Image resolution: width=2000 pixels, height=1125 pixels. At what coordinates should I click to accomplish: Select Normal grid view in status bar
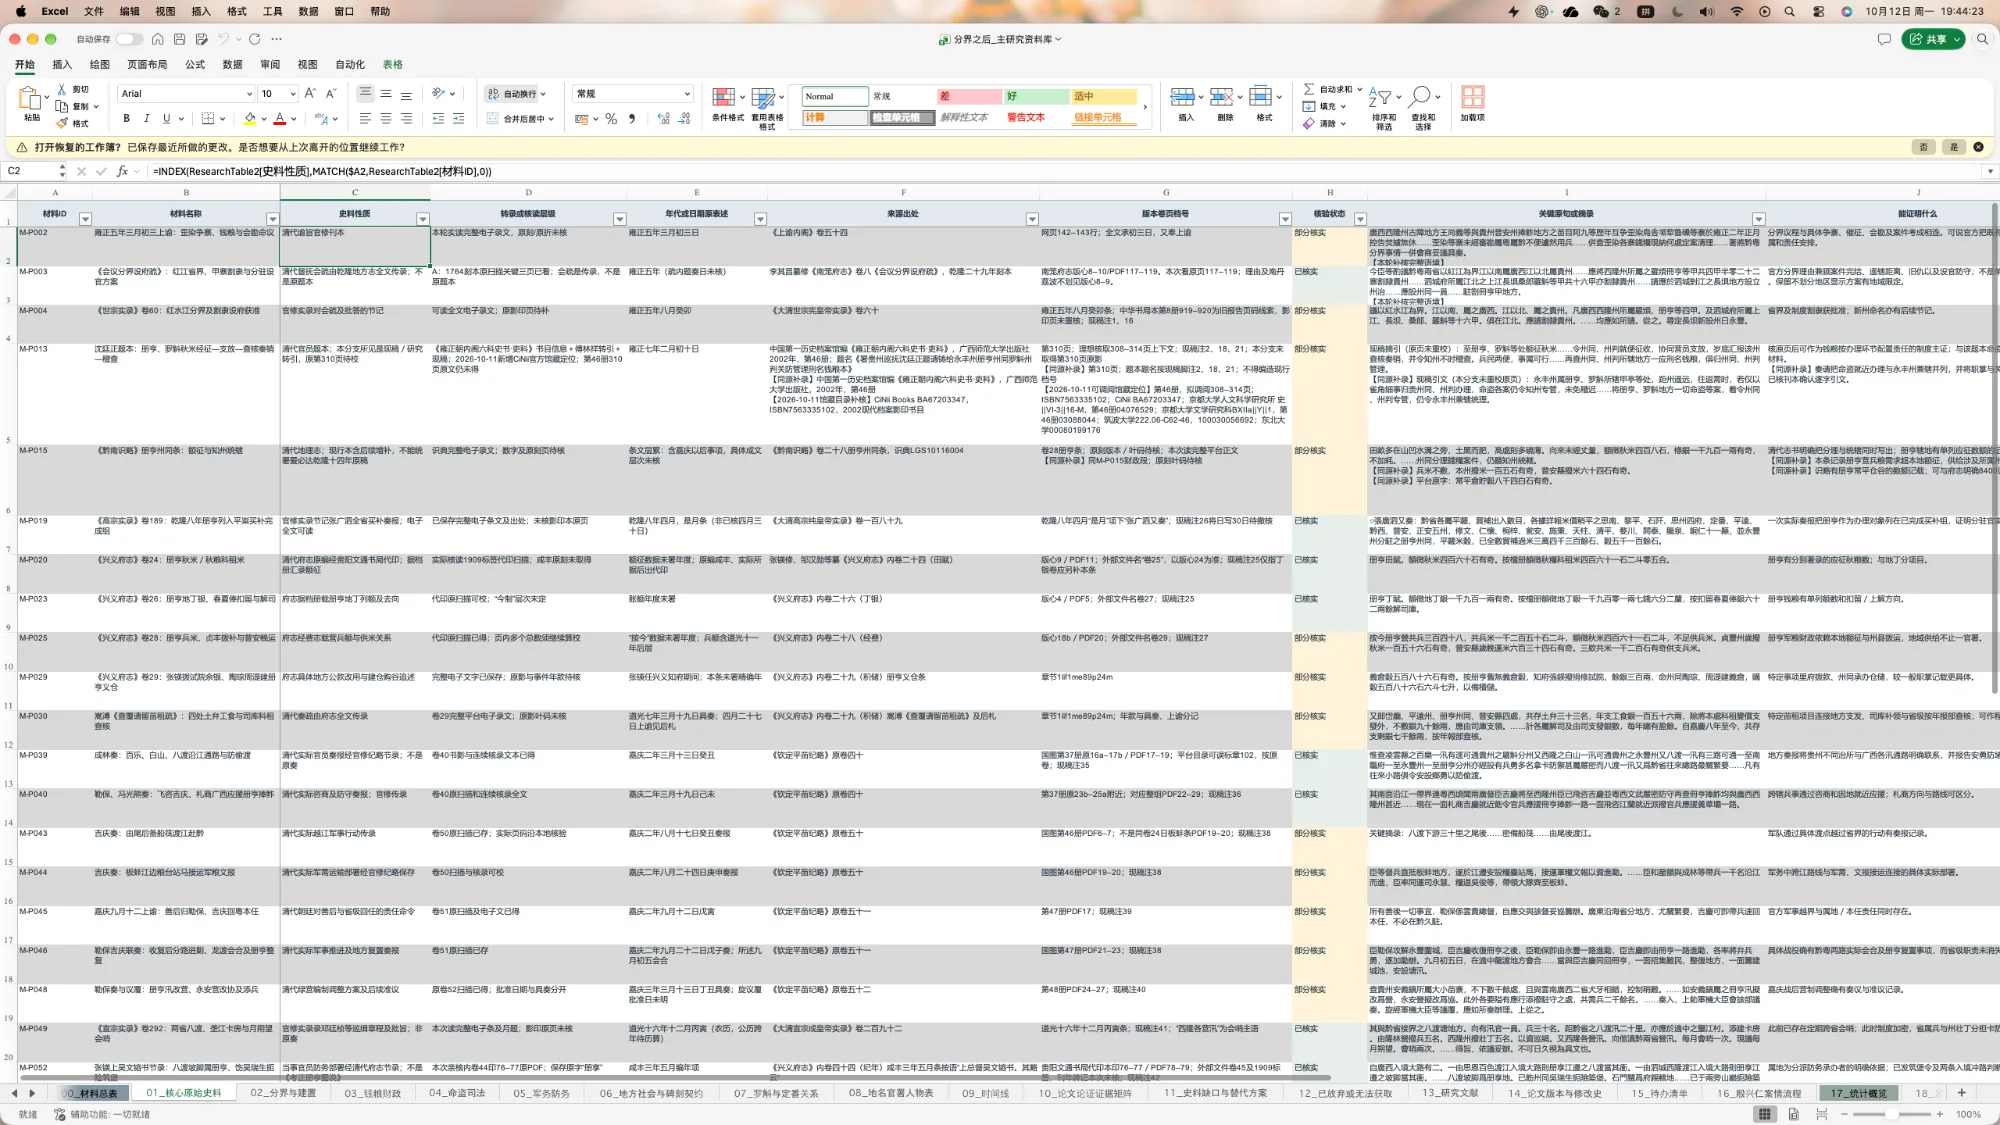click(x=1765, y=1114)
